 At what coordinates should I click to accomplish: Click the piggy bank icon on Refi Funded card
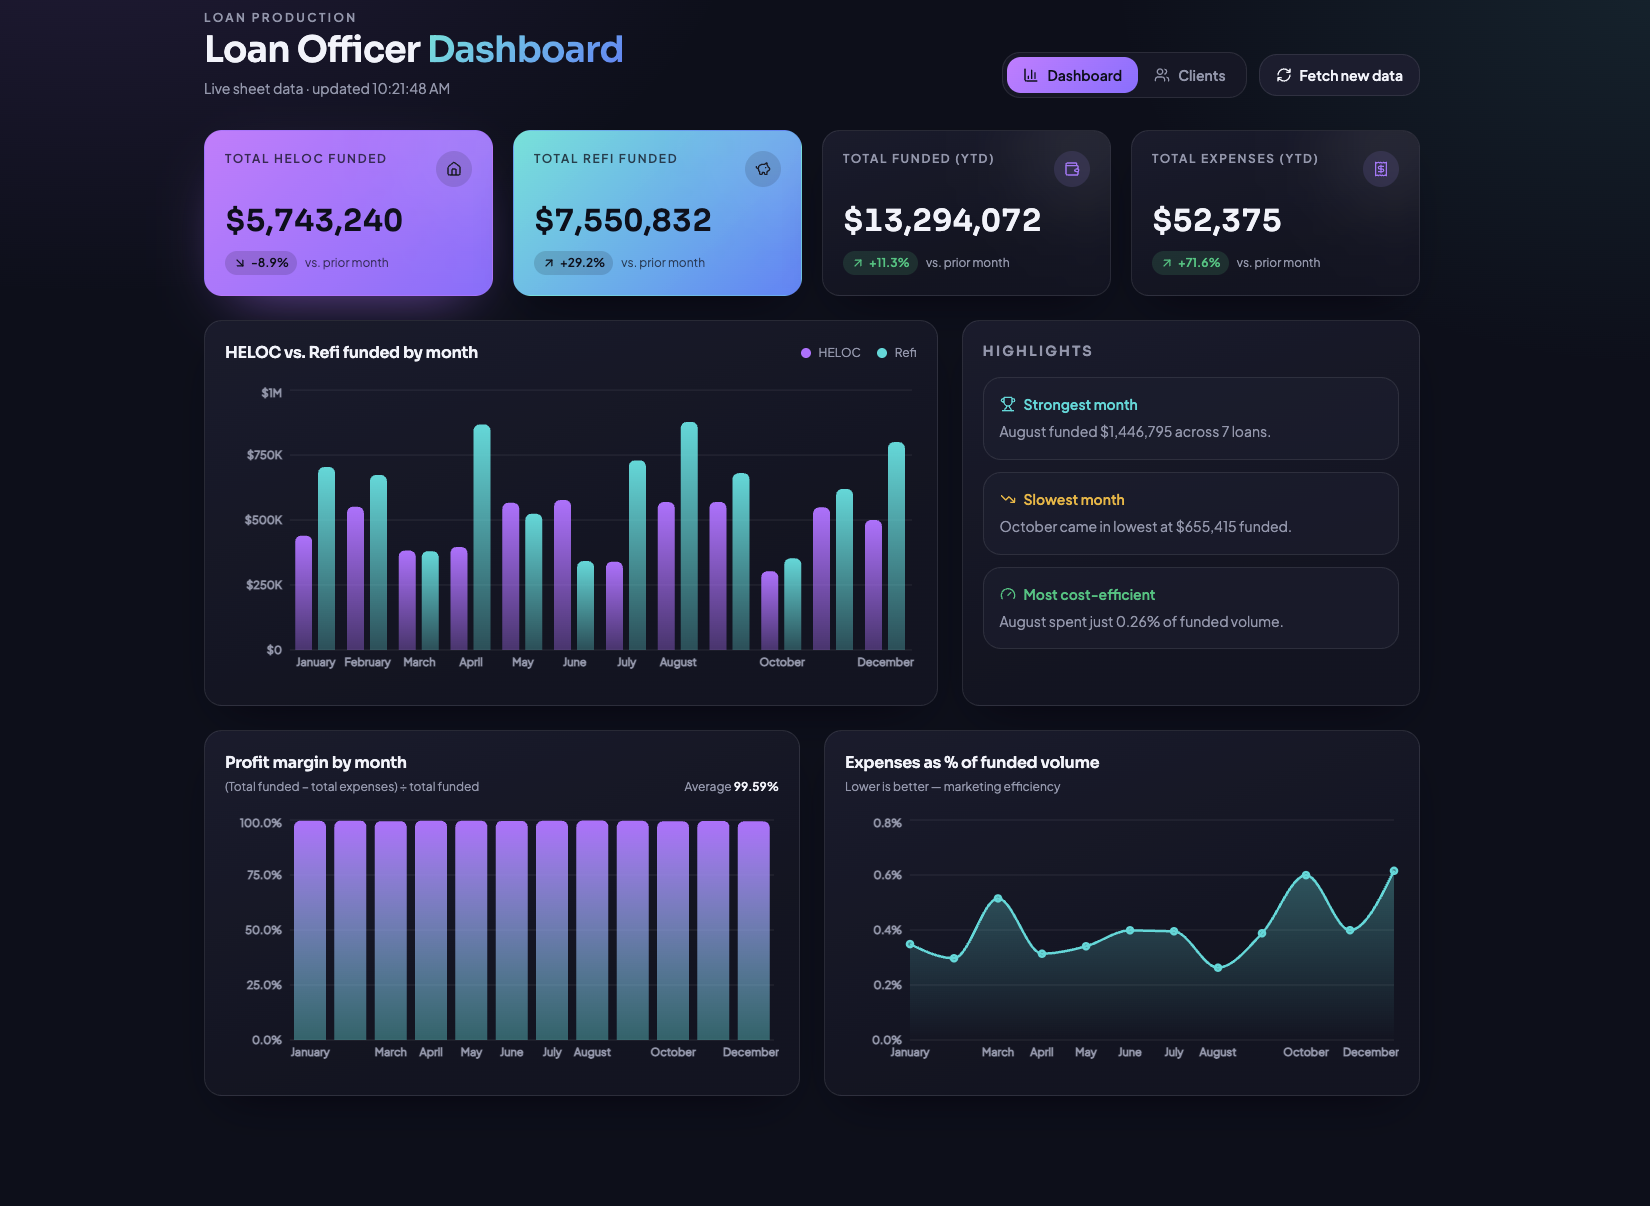(x=763, y=169)
